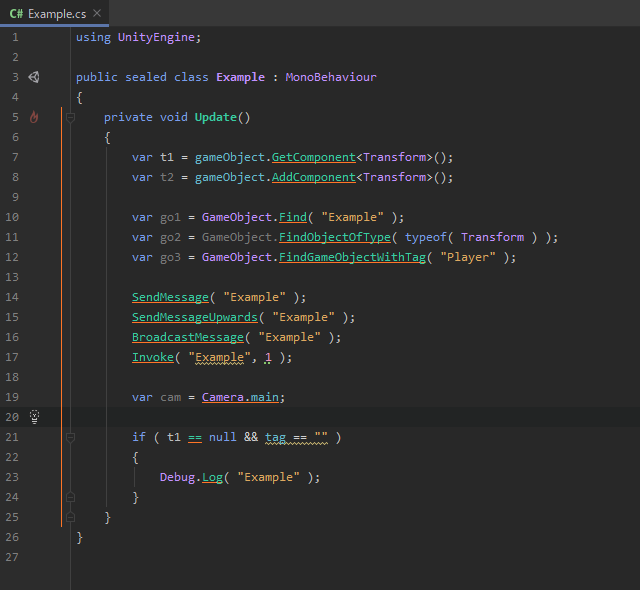Click variable go2 on line 11

[x=170, y=237]
